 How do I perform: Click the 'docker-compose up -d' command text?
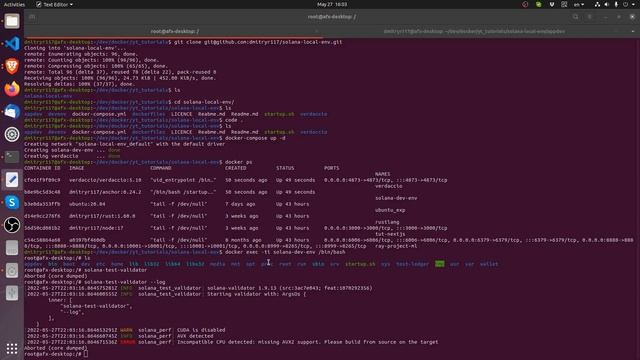click(255, 138)
